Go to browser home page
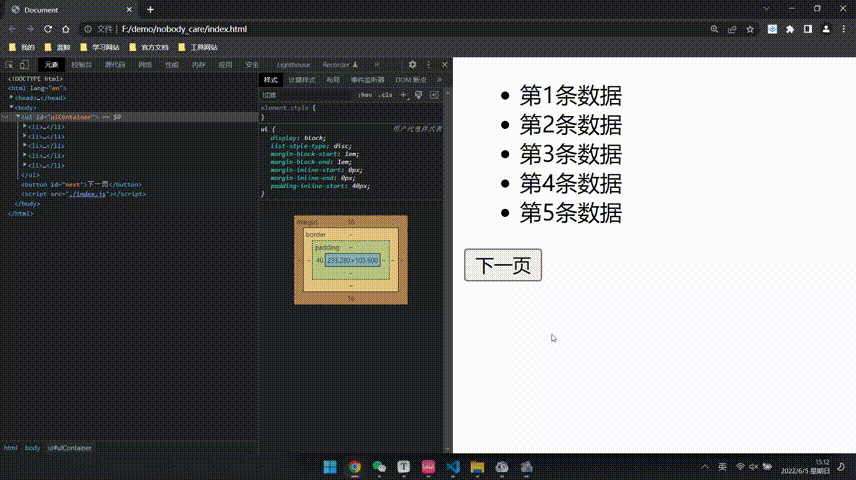This screenshot has height=480, width=856. point(66,29)
